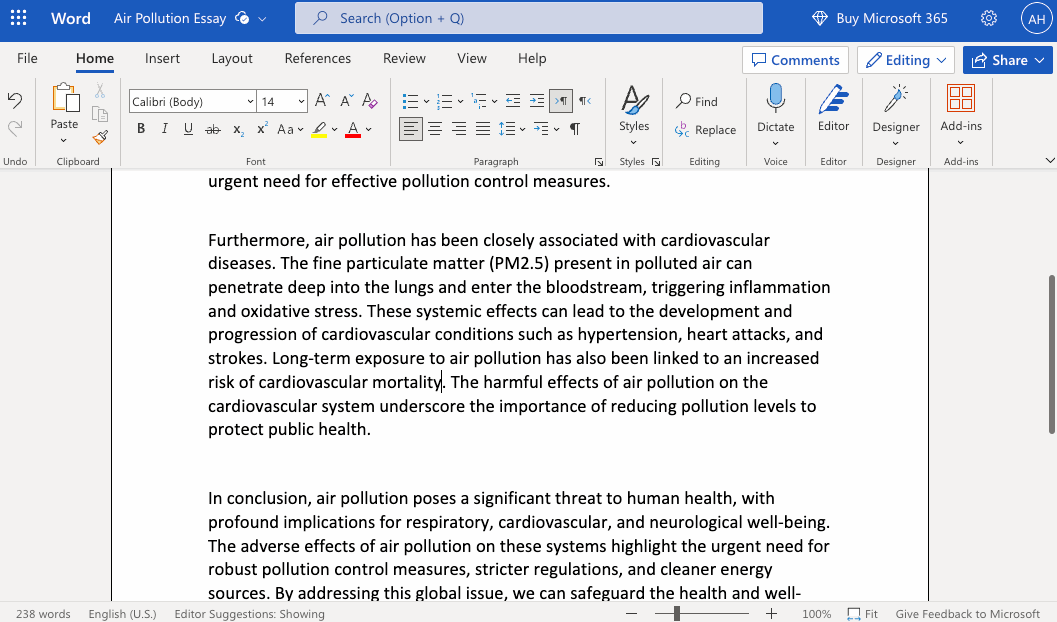Click the Fit zoom button

click(x=862, y=614)
